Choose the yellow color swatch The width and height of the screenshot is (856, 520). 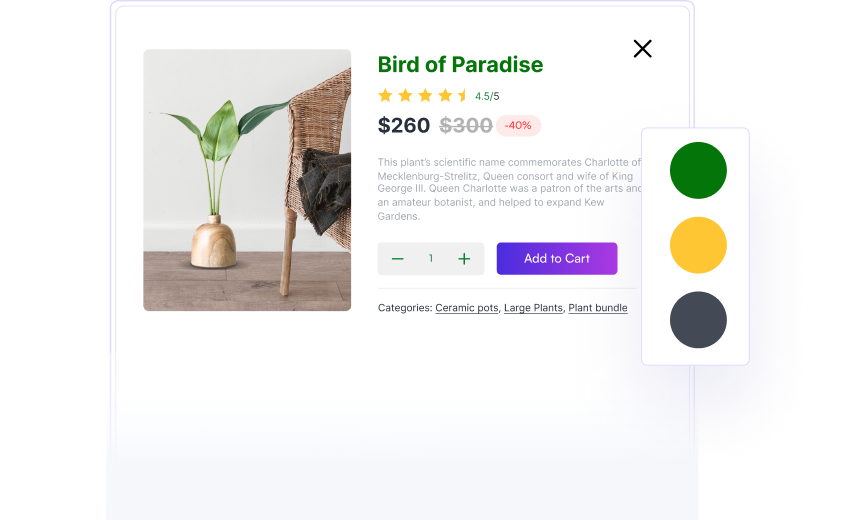(x=698, y=245)
